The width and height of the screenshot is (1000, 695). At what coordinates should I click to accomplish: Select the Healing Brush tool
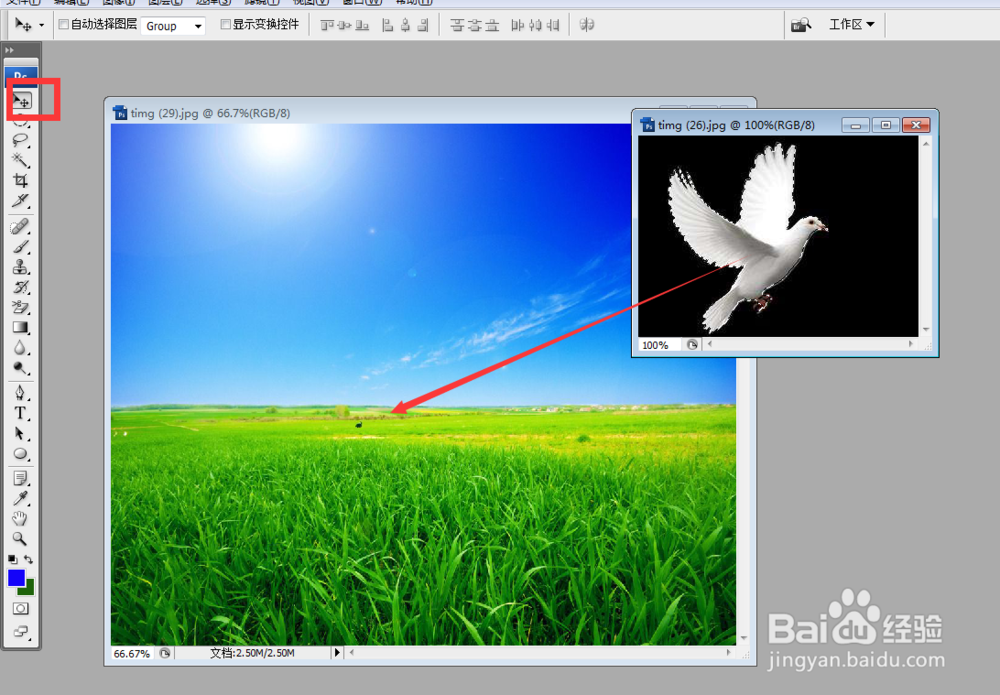click(x=20, y=227)
